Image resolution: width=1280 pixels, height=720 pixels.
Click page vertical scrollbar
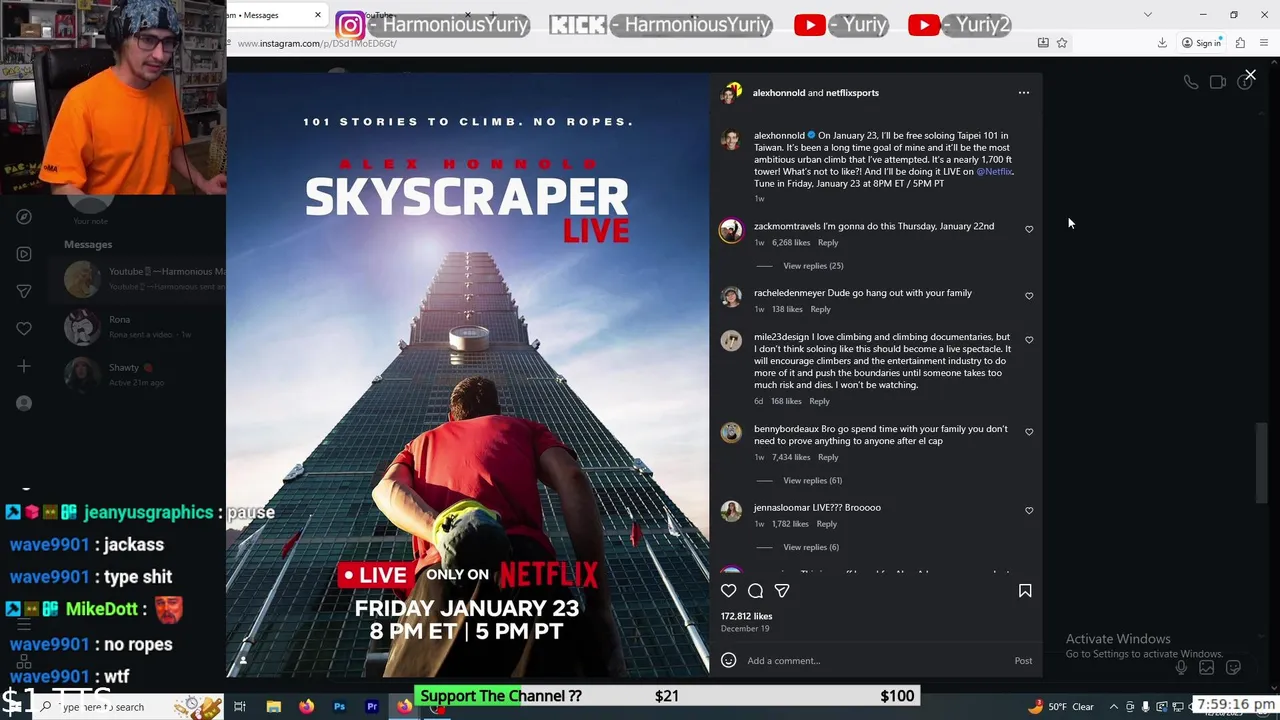tap(1262, 465)
